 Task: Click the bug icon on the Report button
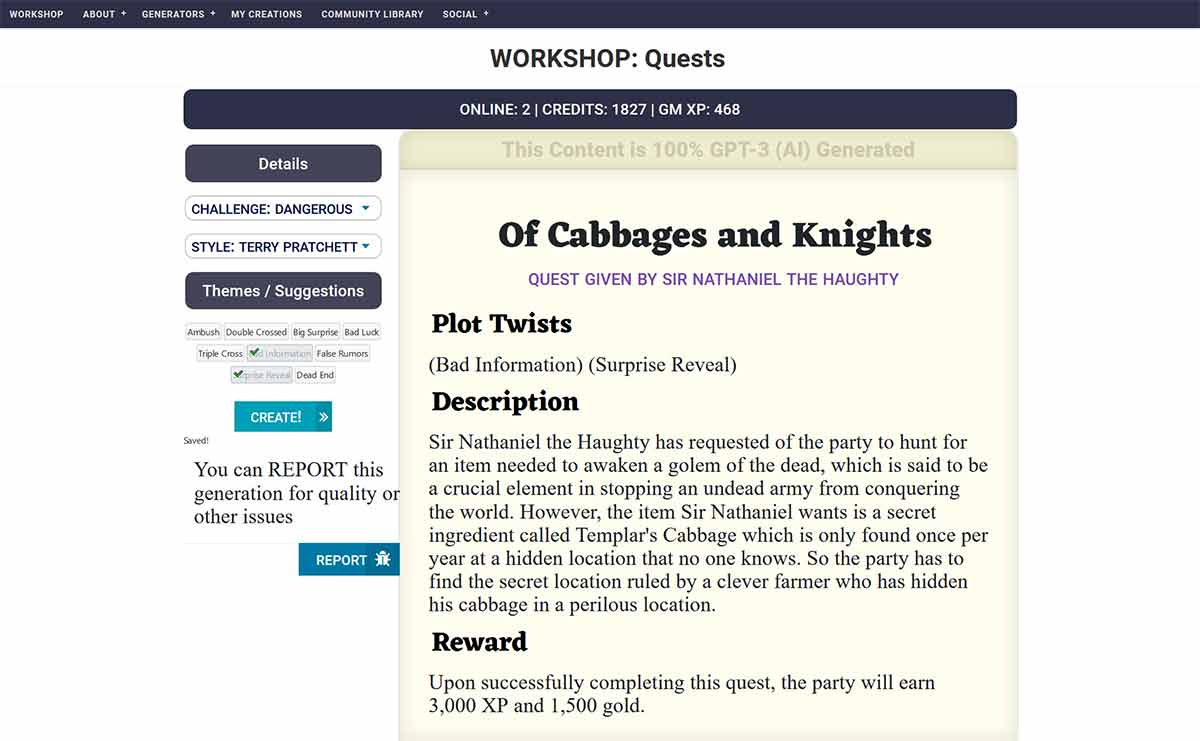(383, 560)
